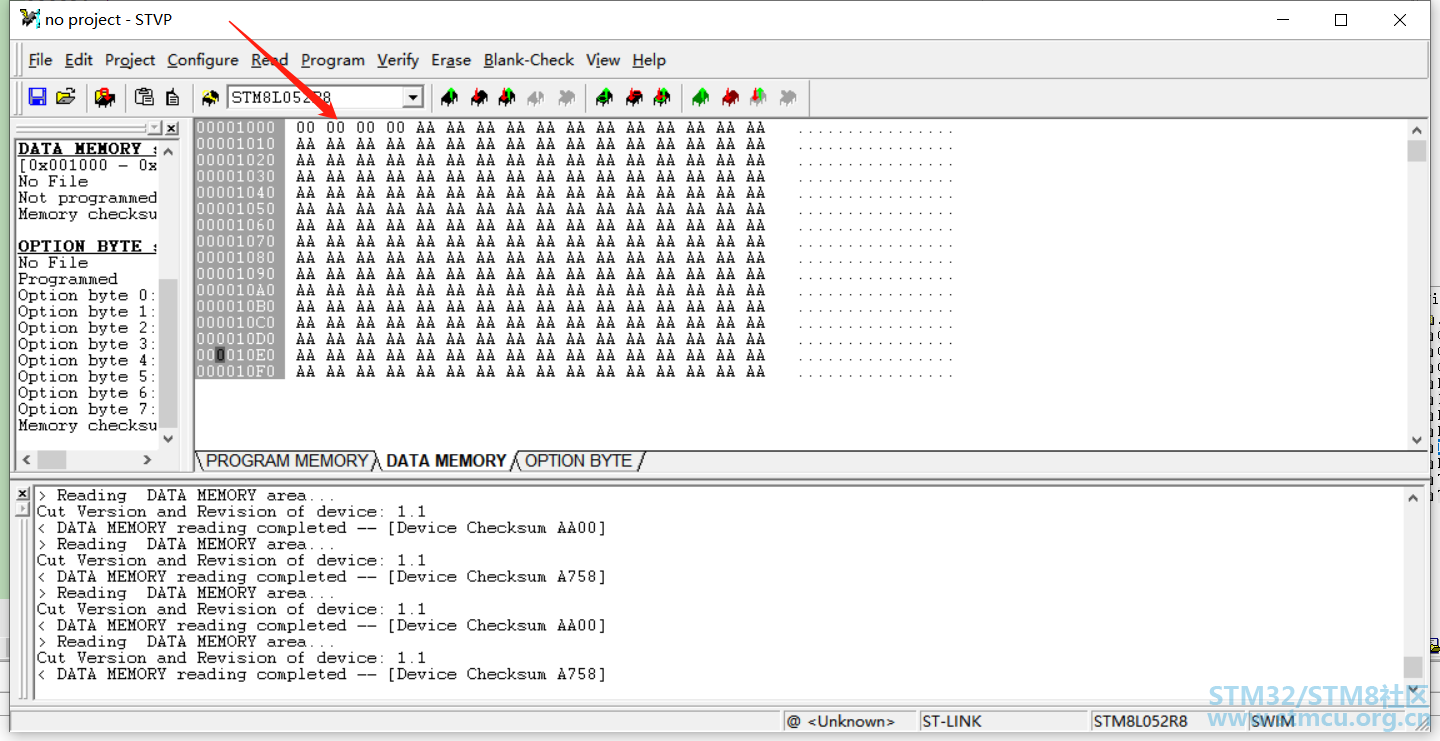Switch to the OPTION BYTE tab
Screen dimensions: 1440x741
click(578, 461)
